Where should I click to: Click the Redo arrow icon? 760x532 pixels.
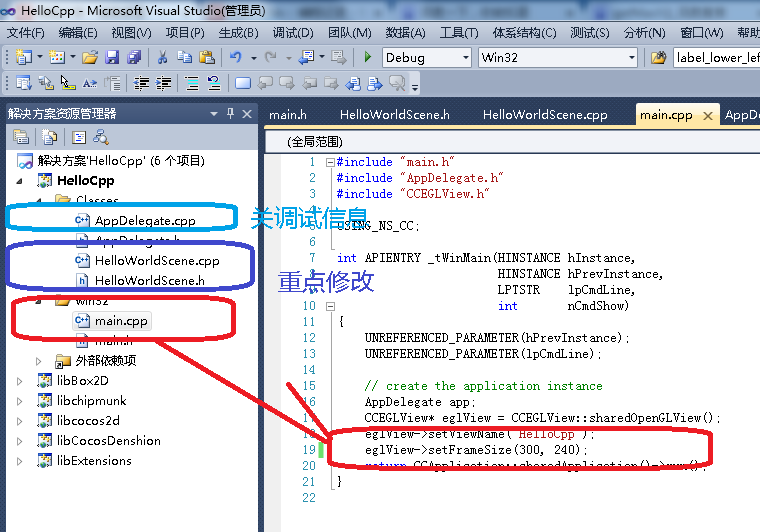click(271, 57)
